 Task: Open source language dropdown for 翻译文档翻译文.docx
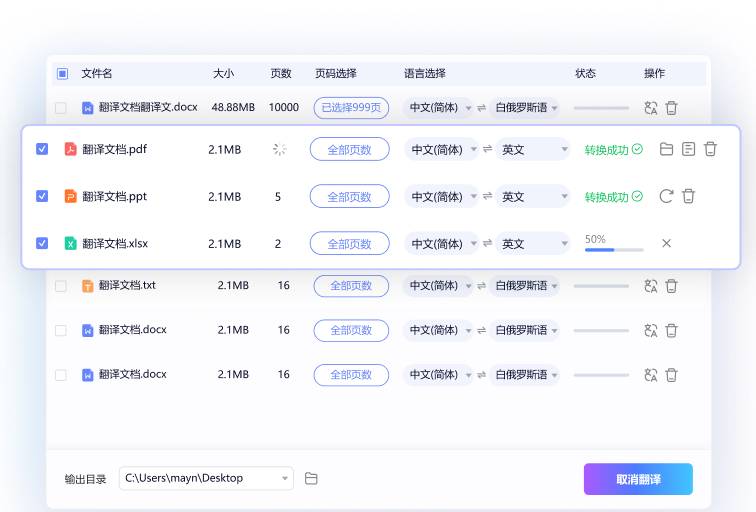point(438,108)
